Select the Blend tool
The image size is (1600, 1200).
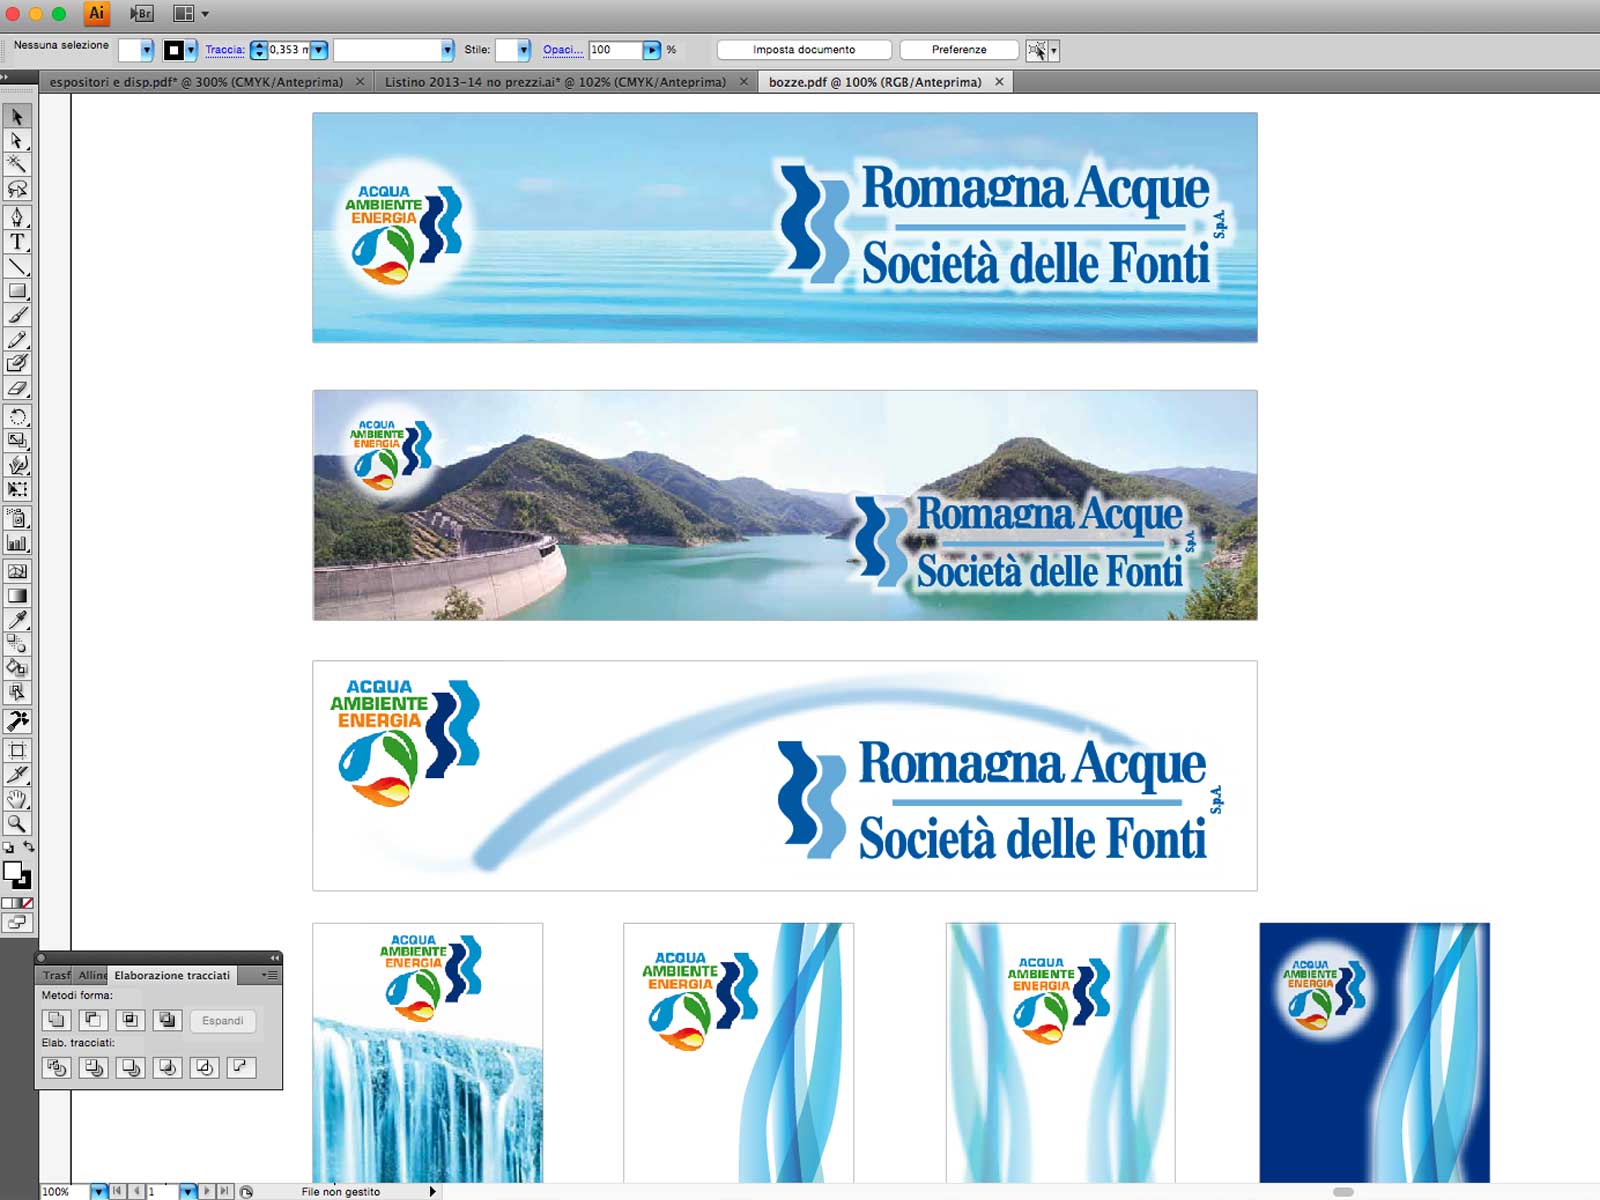pos(17,644)
